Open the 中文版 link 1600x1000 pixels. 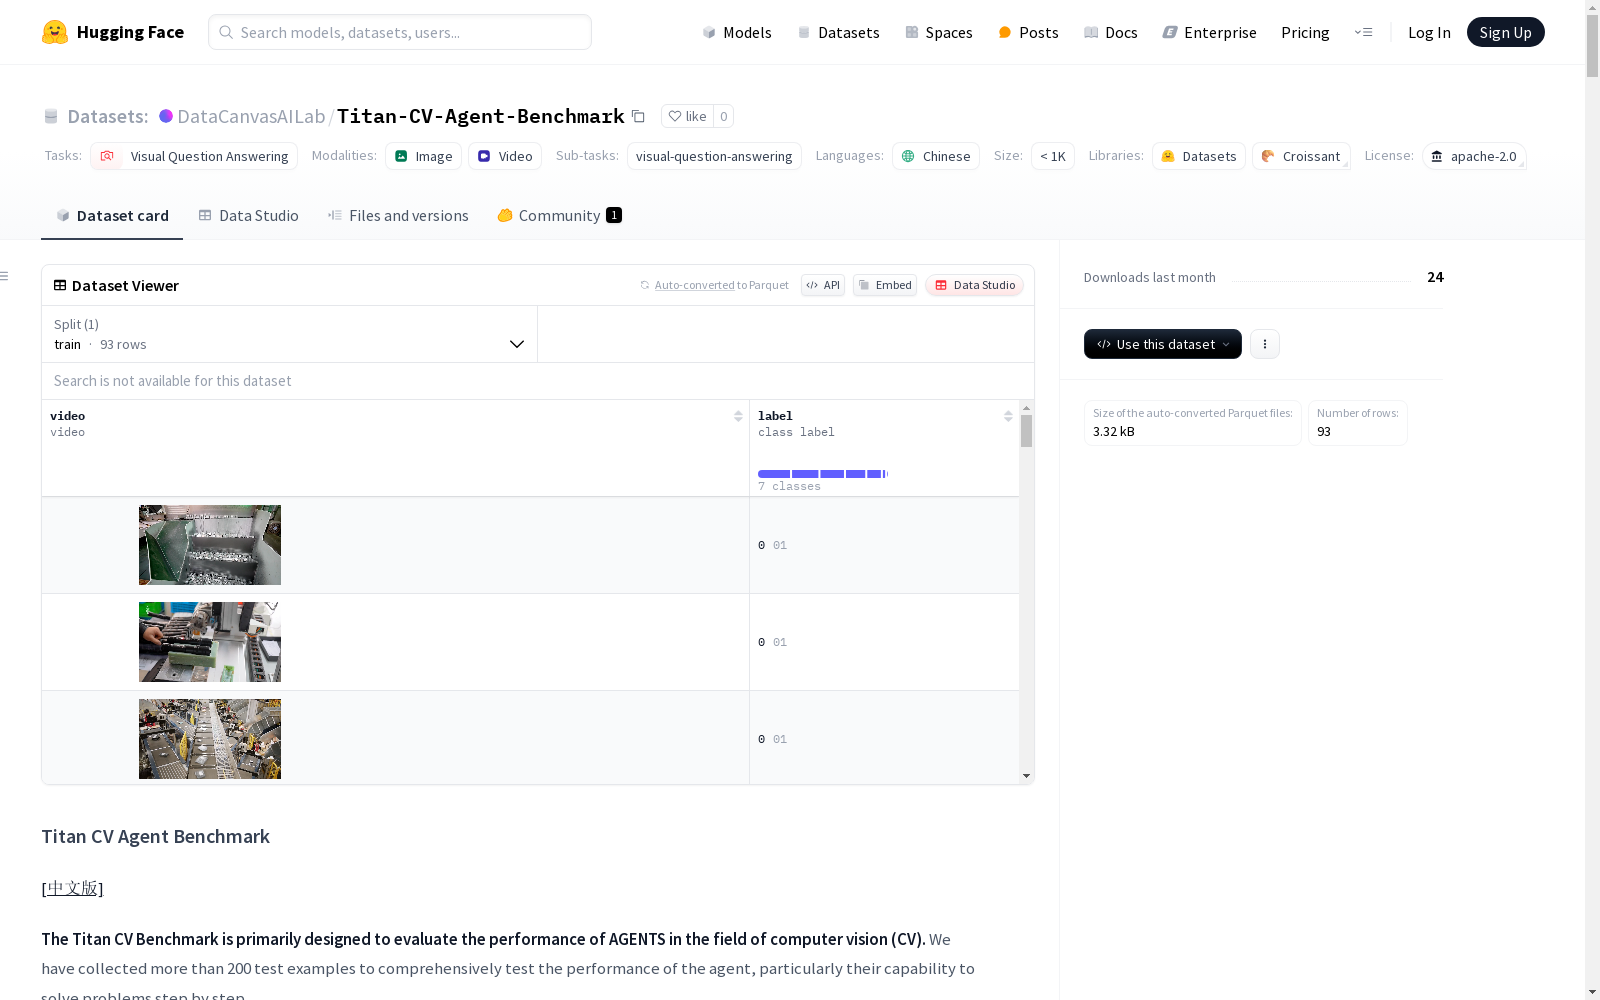point(72,888)
